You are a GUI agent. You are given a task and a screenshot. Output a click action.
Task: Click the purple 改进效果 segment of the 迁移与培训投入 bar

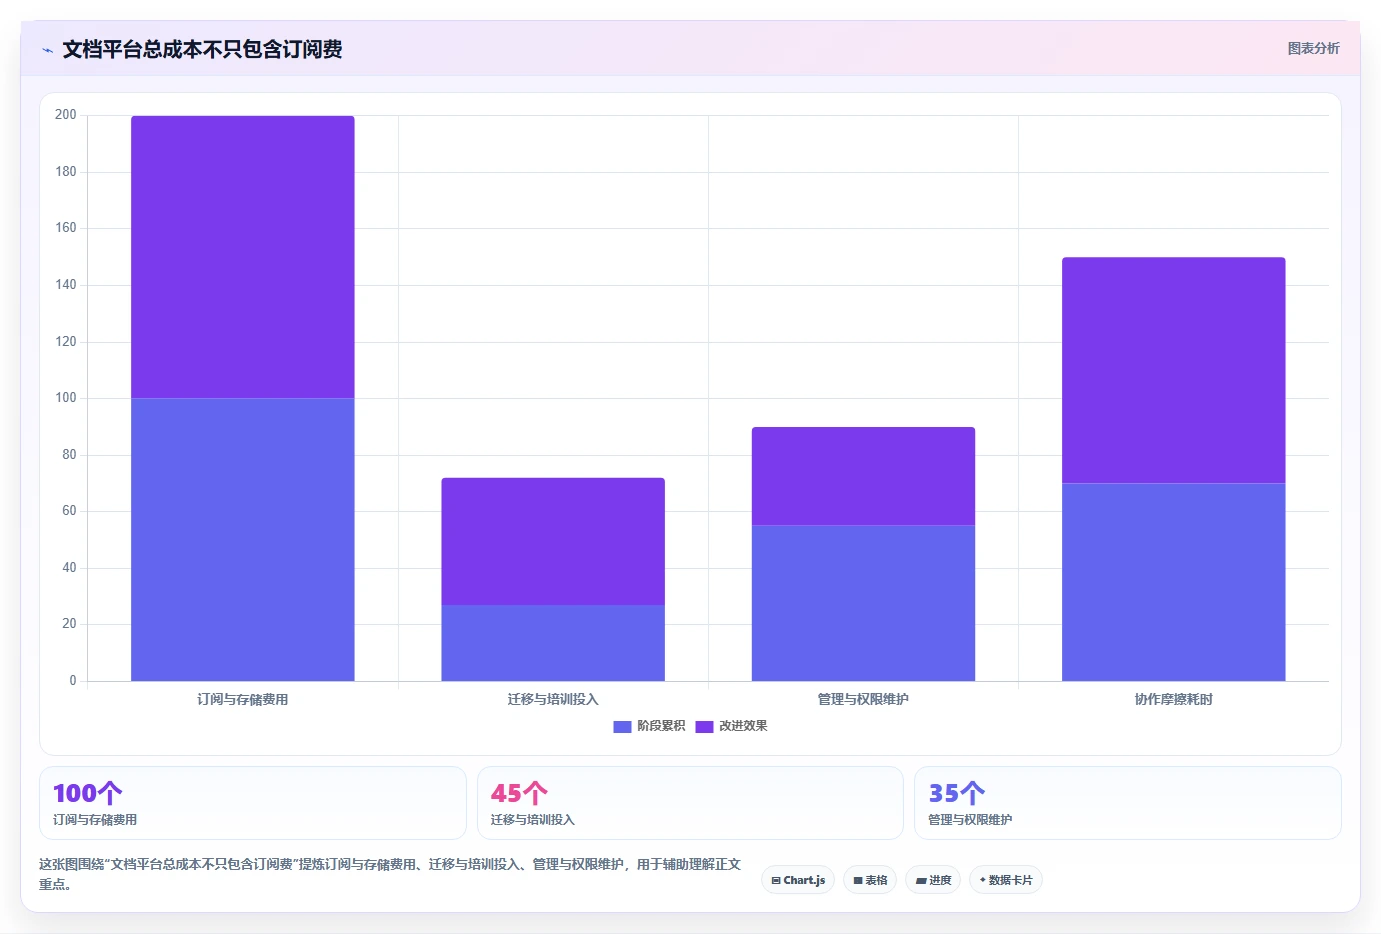coord(553,541)
